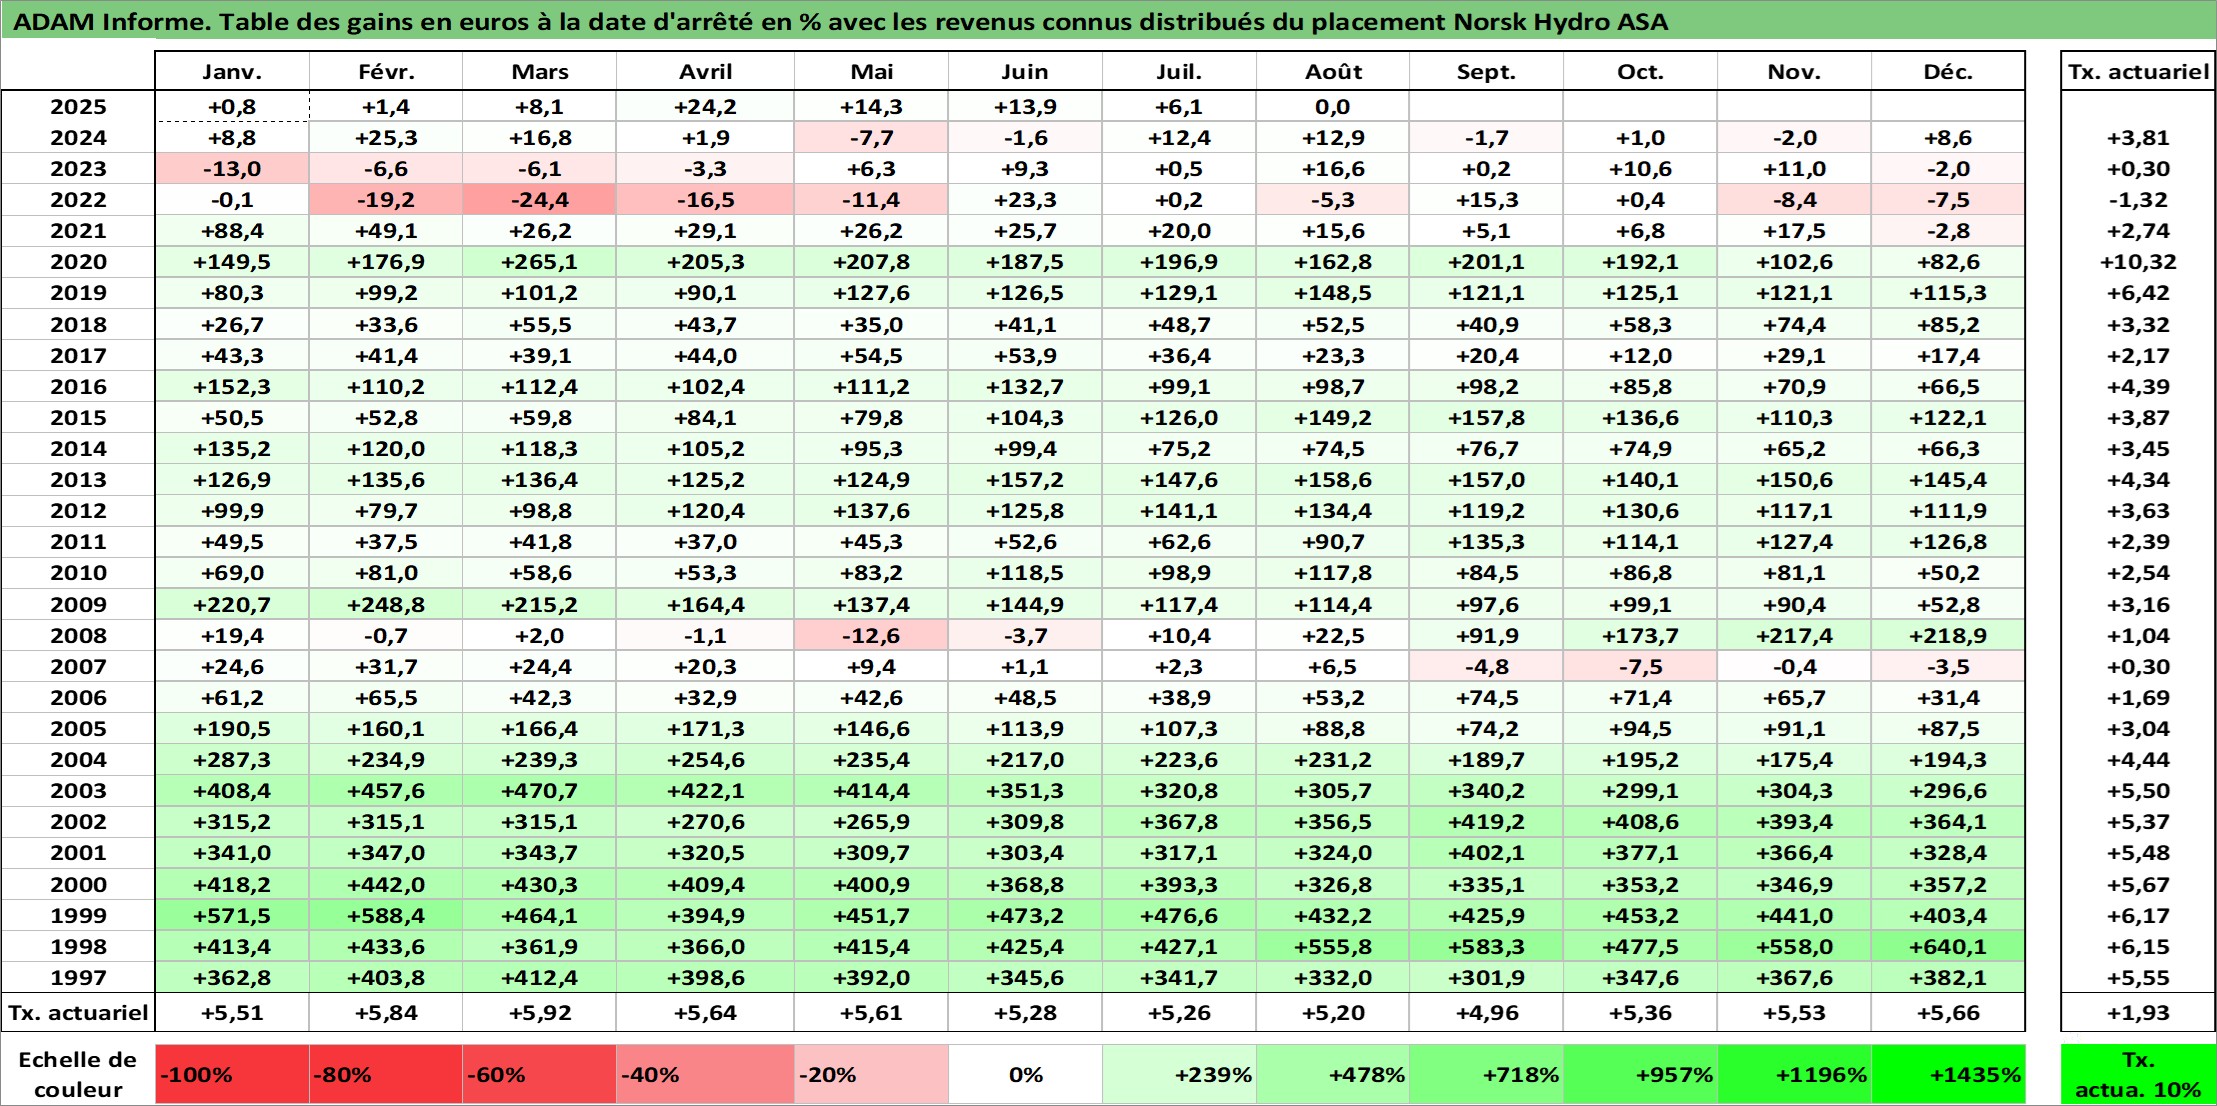Click the +157,2 cell for June 2013
Image resolution: width=2217 pixels, height=1106 pixels.
1025,480
